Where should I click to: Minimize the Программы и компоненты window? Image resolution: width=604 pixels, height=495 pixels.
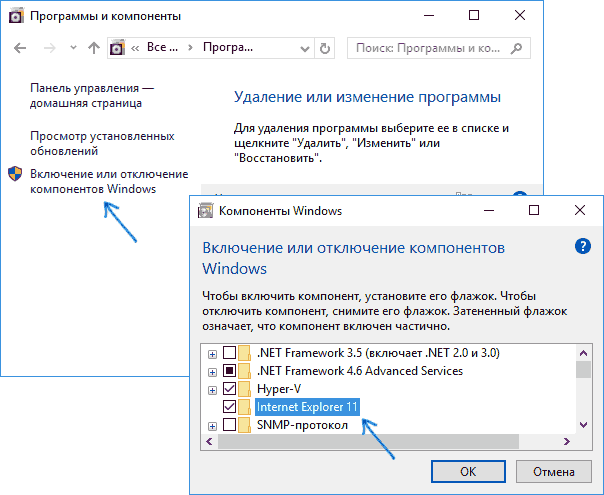429,15
